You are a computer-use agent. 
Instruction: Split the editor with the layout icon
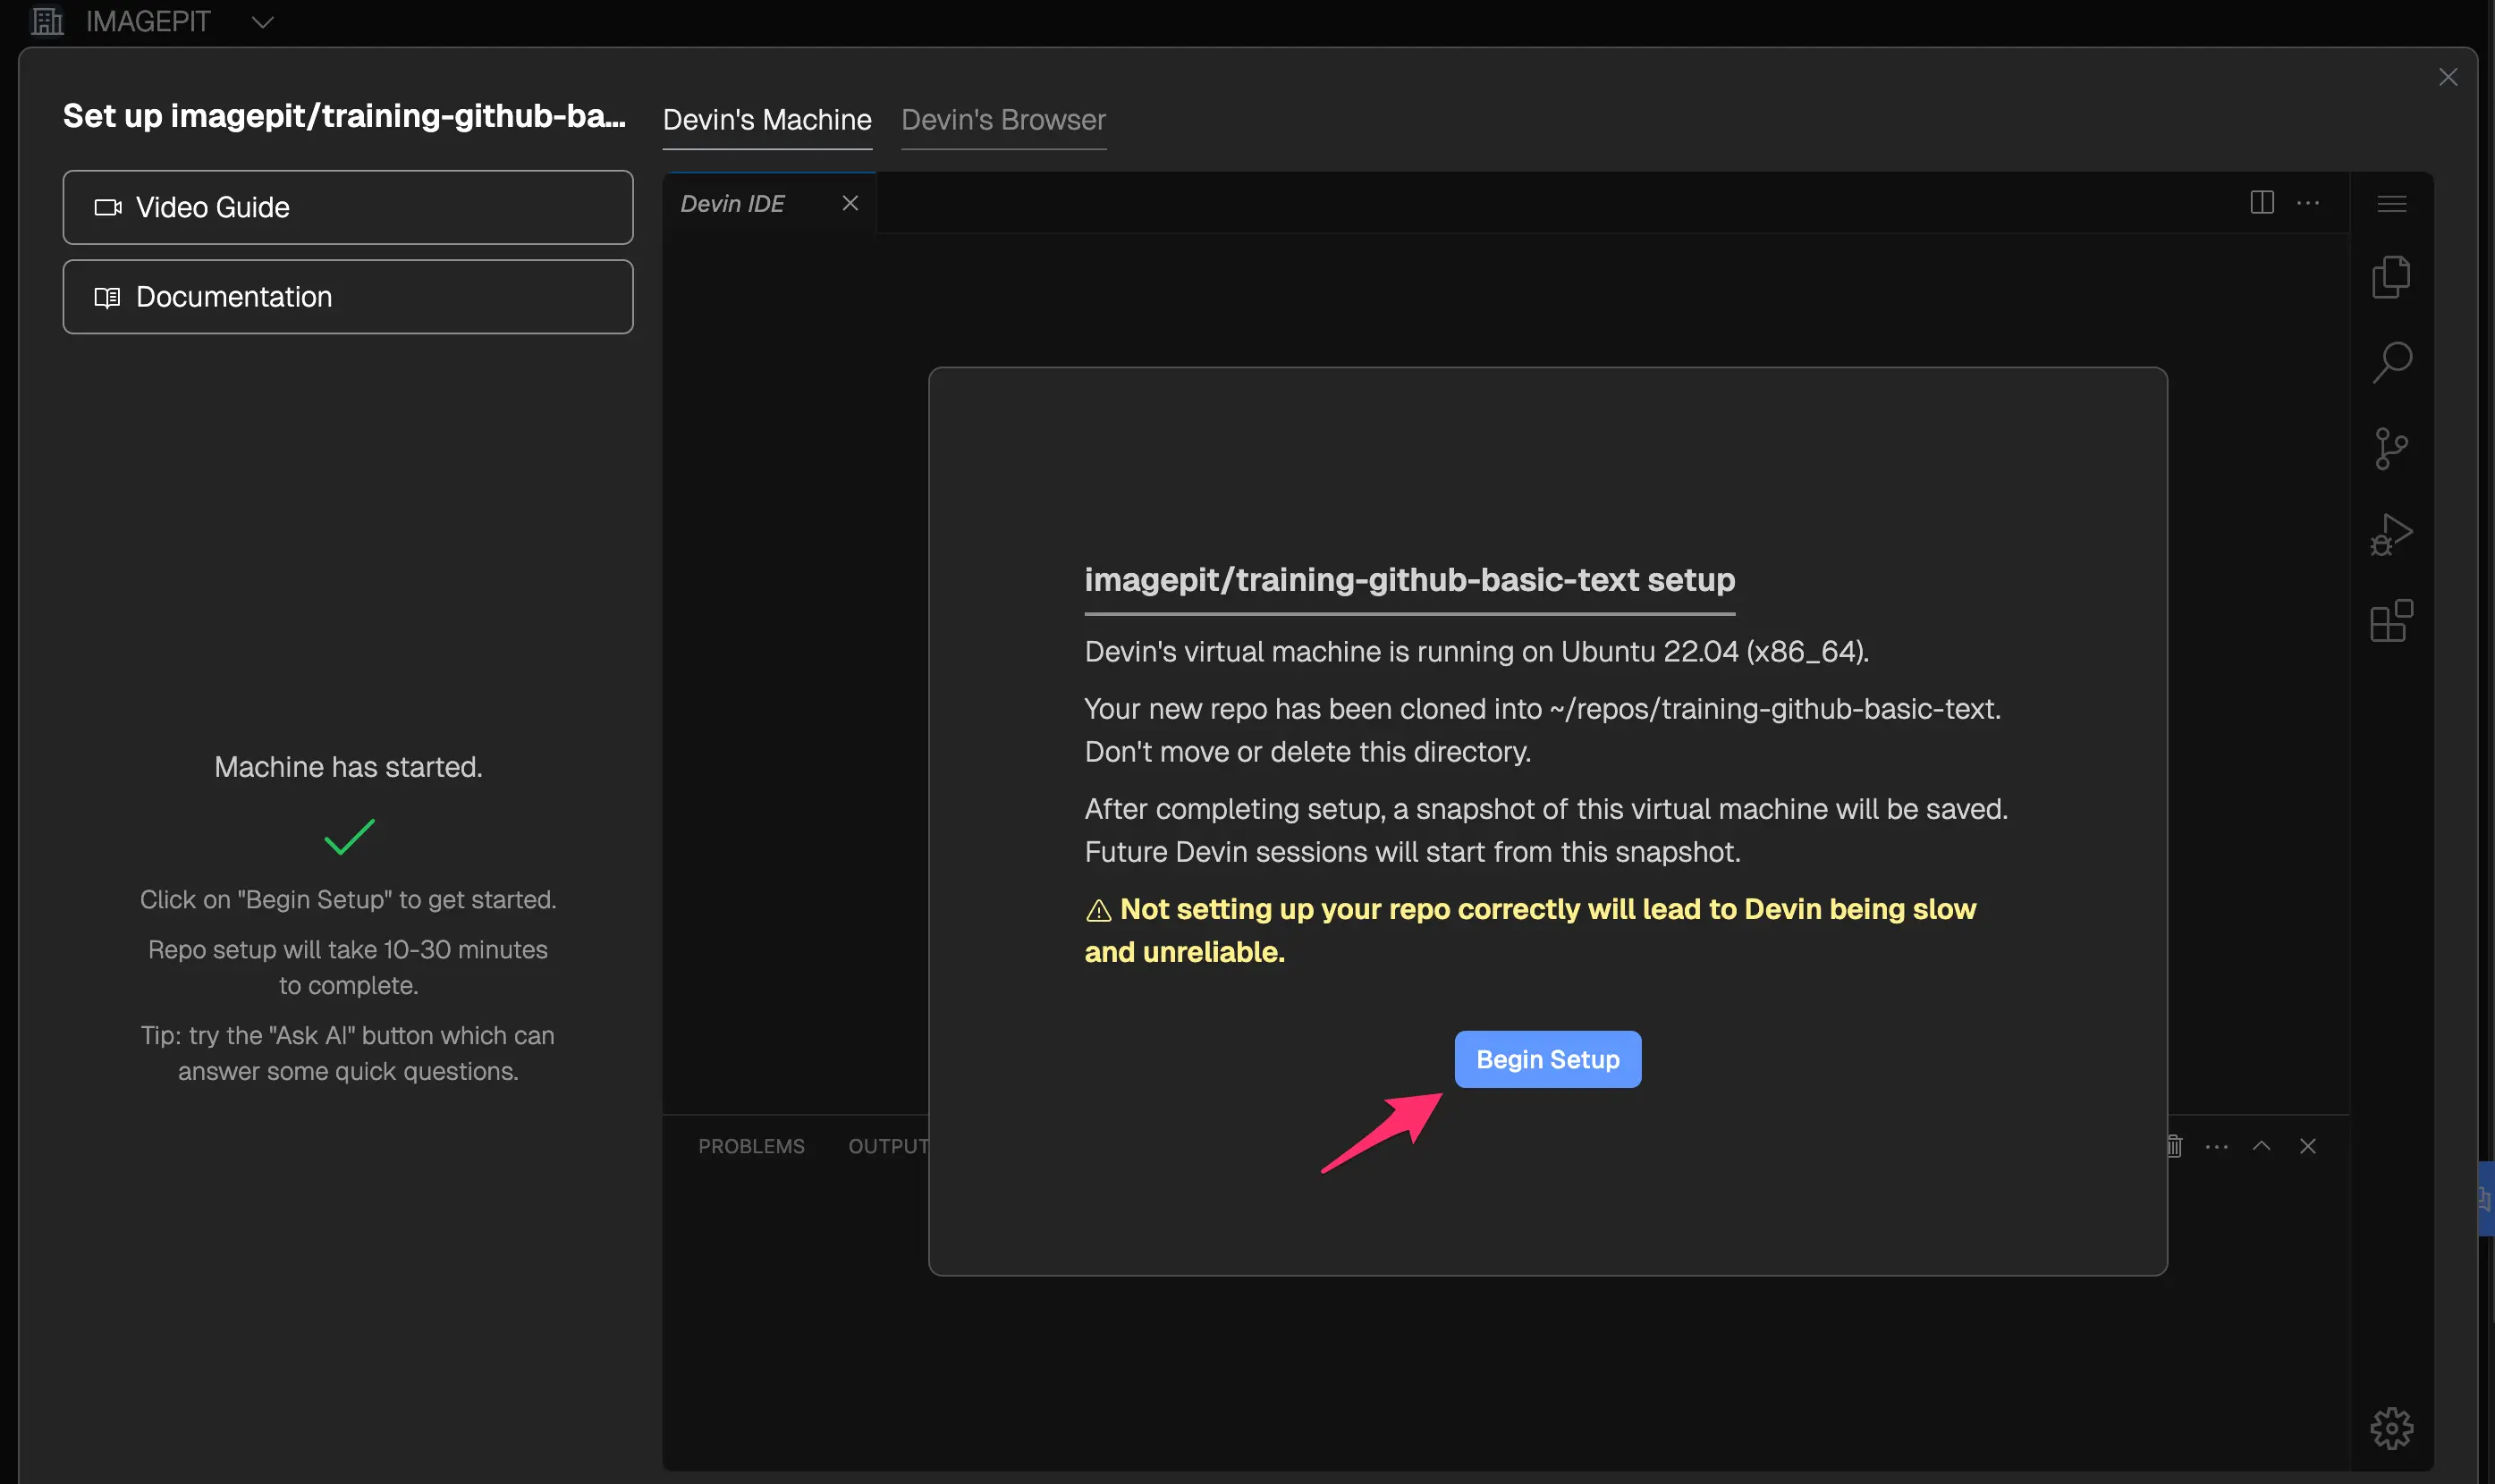point(2262,203)
